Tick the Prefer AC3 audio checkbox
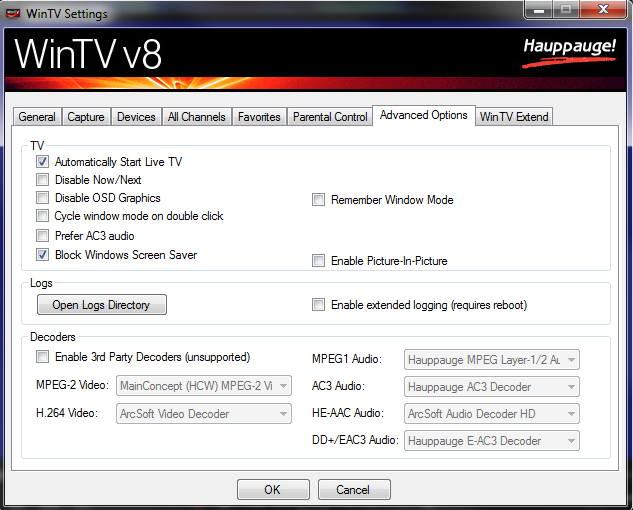Screen dimensions: 633x510 pyautogui.click(x=42, y=235)
